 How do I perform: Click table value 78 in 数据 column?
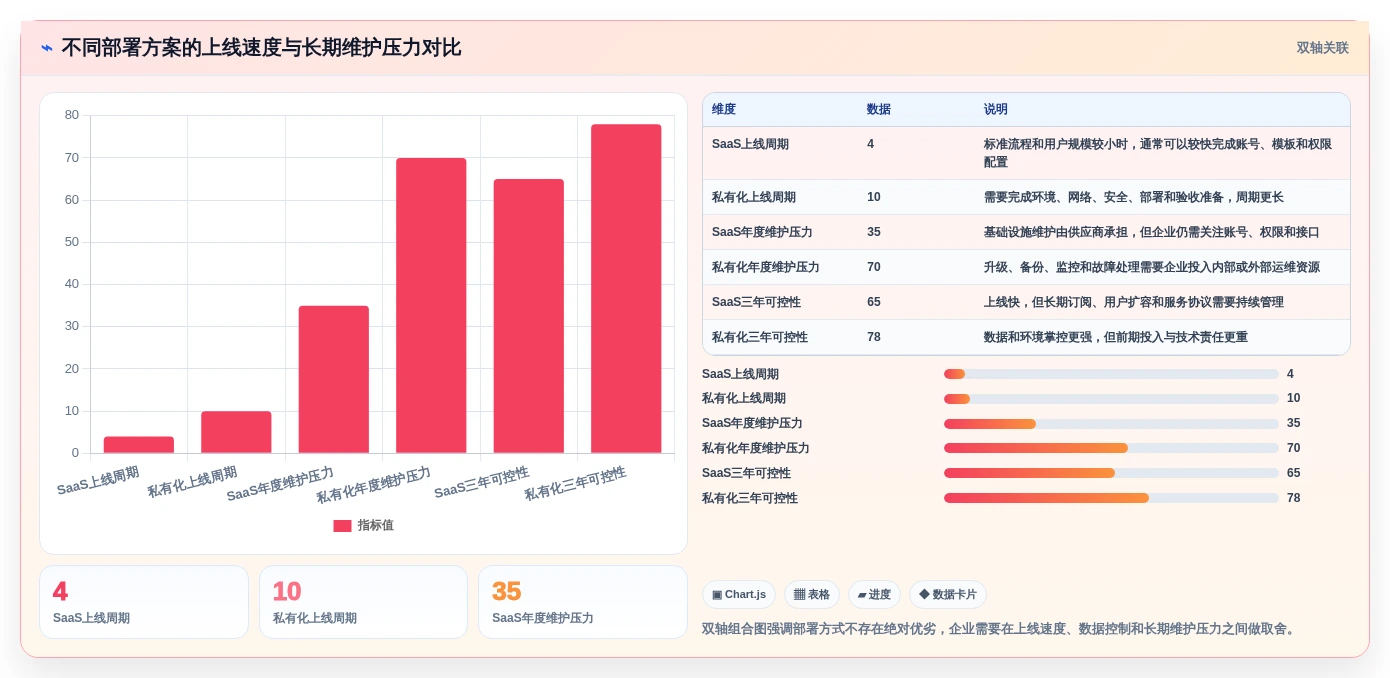[874, 338]
